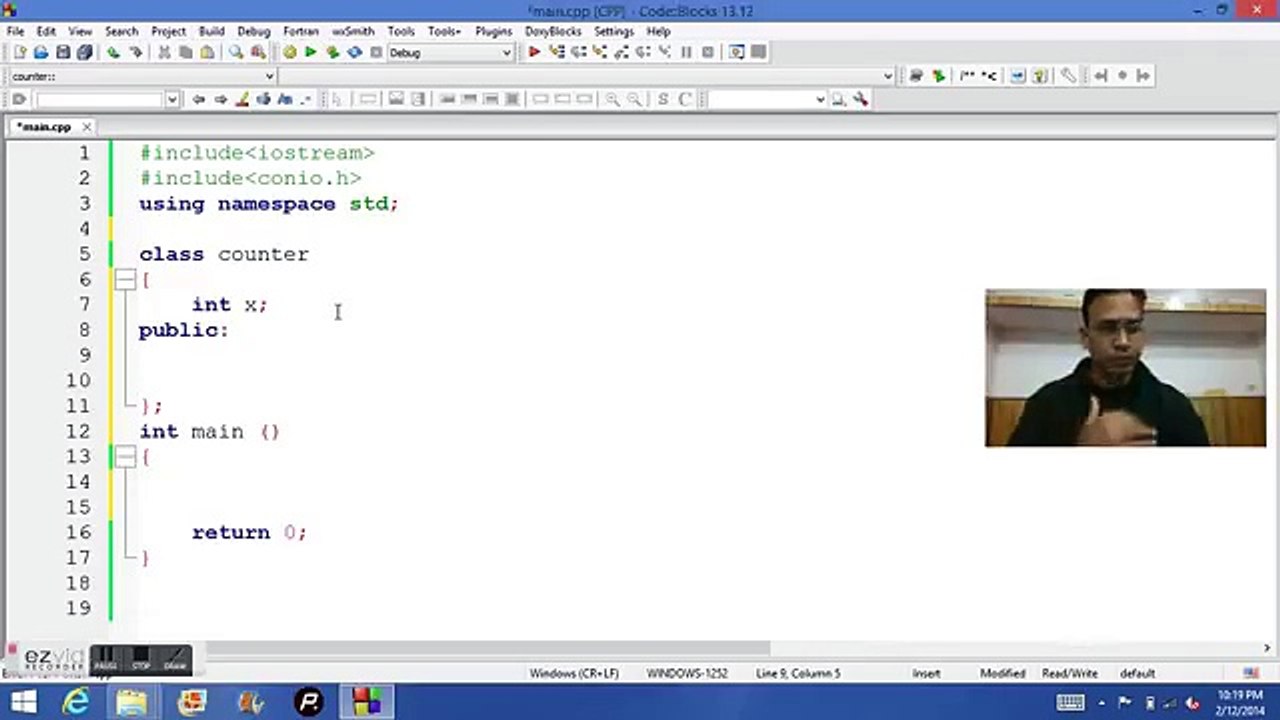Open the File menu
Image resolution: width=1280 pixels, height=720 pixels.
15,31
